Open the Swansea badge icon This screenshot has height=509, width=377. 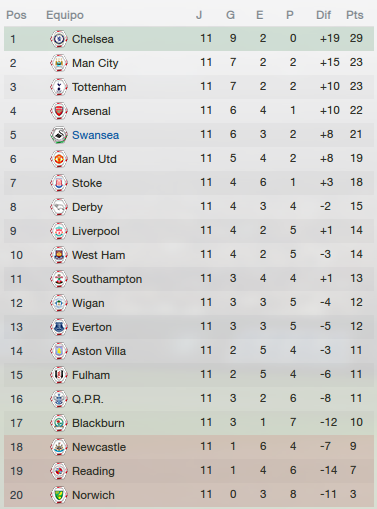59,135
